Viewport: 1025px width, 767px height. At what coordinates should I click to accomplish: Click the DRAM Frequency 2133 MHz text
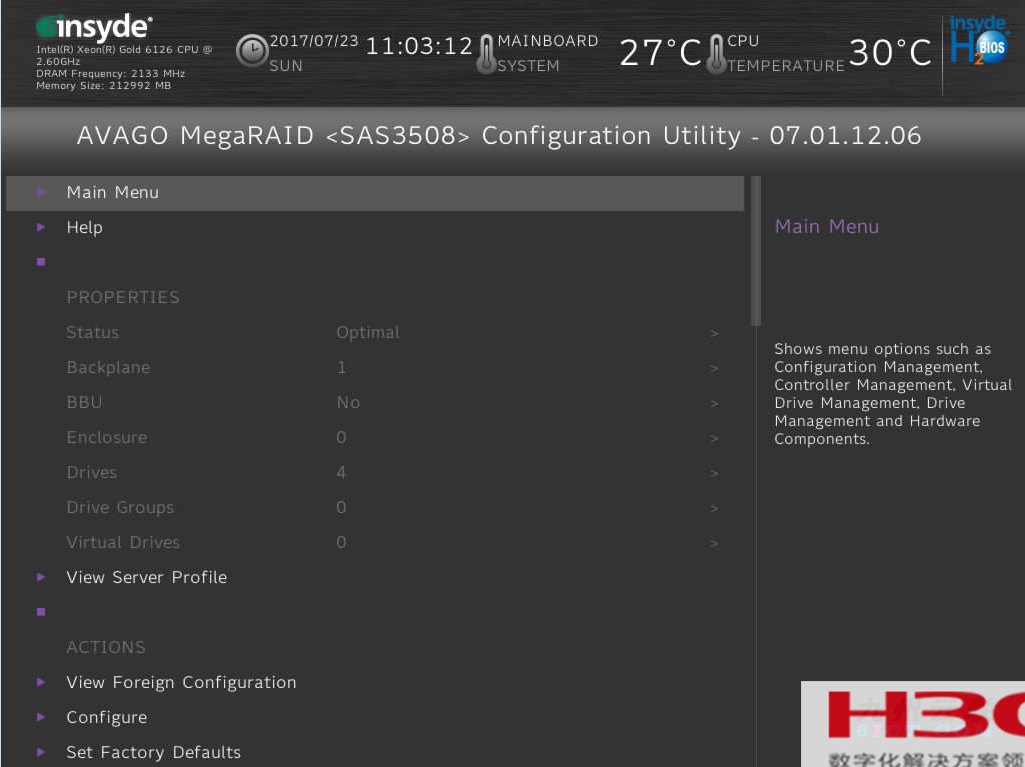tap(110, 74)
